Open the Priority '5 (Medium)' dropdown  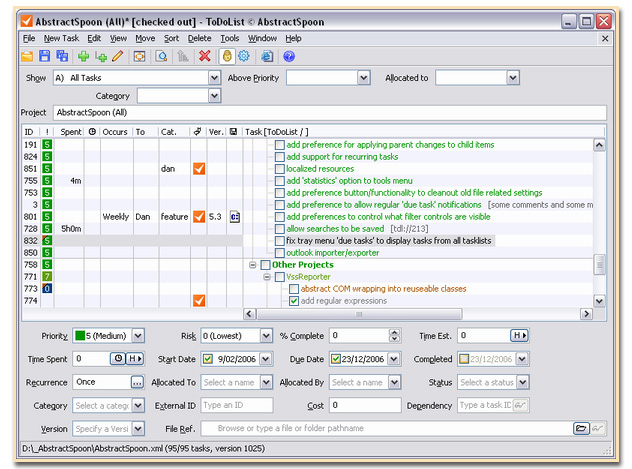[x=138, y=336]
